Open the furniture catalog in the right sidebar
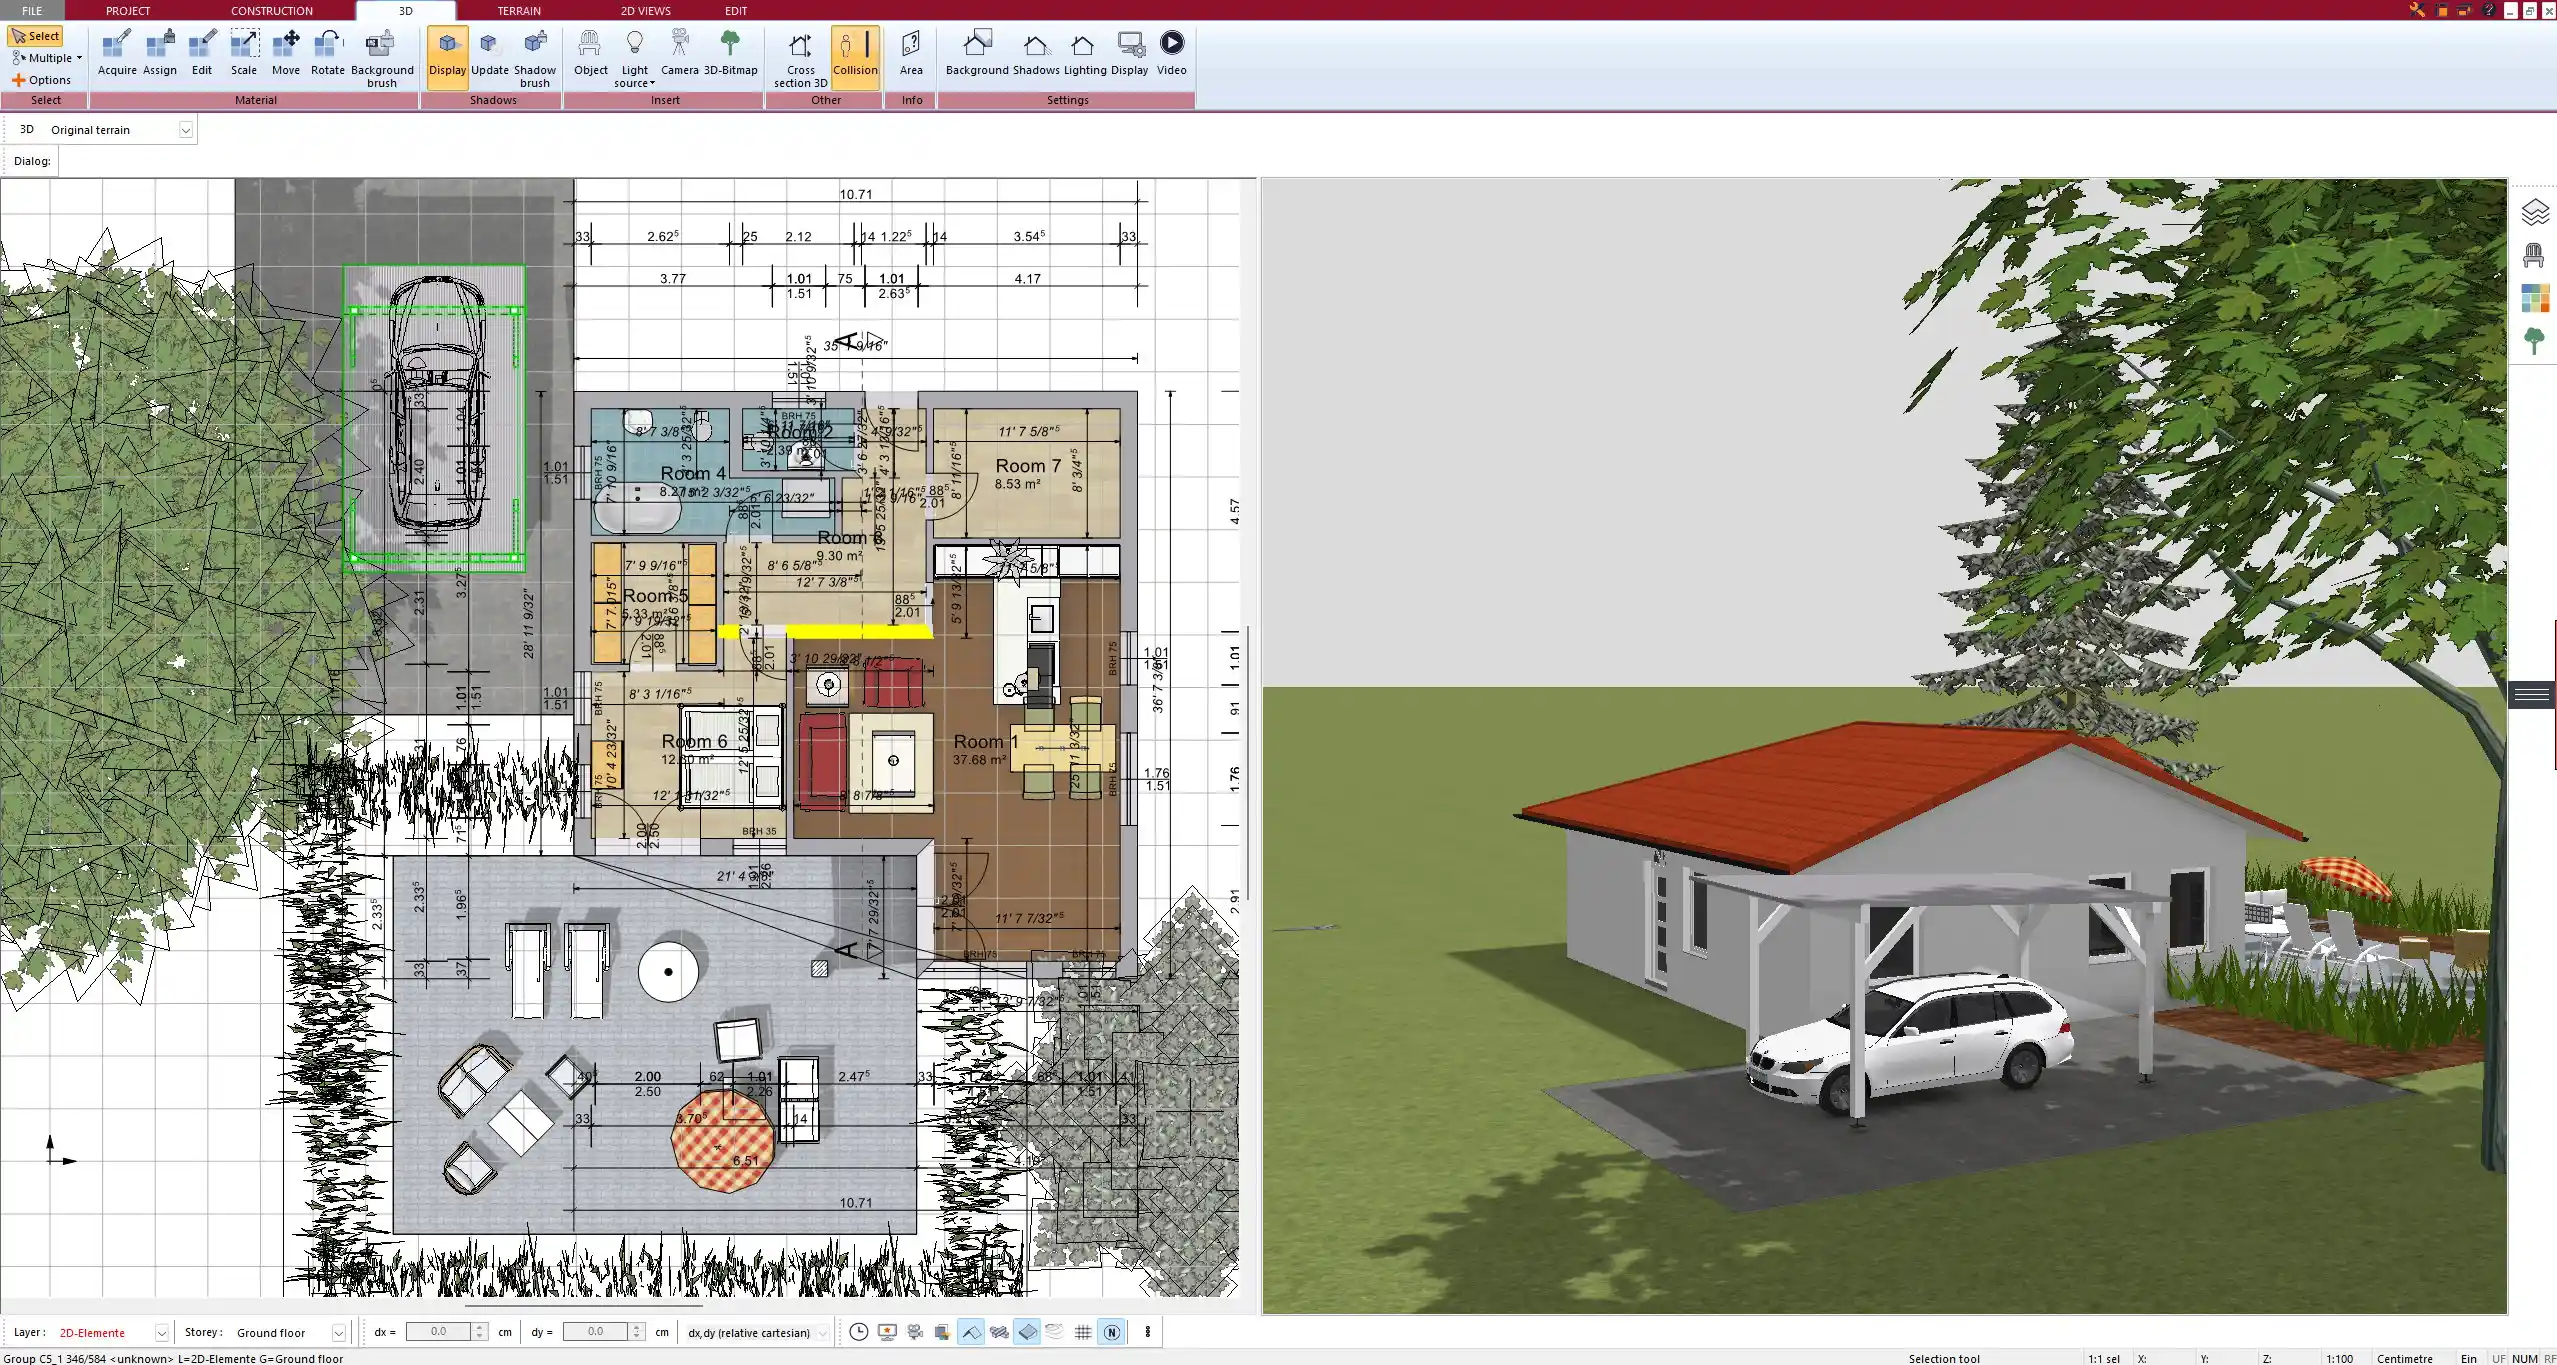Viewport: 2557px width, 1365px height. coord(2536,255)
